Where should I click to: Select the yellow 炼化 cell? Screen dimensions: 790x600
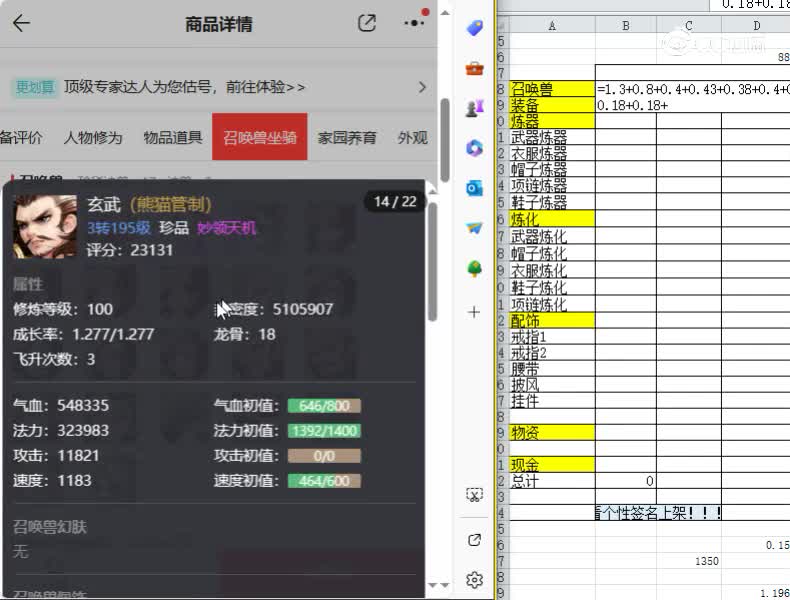click(x=552, y=219)
